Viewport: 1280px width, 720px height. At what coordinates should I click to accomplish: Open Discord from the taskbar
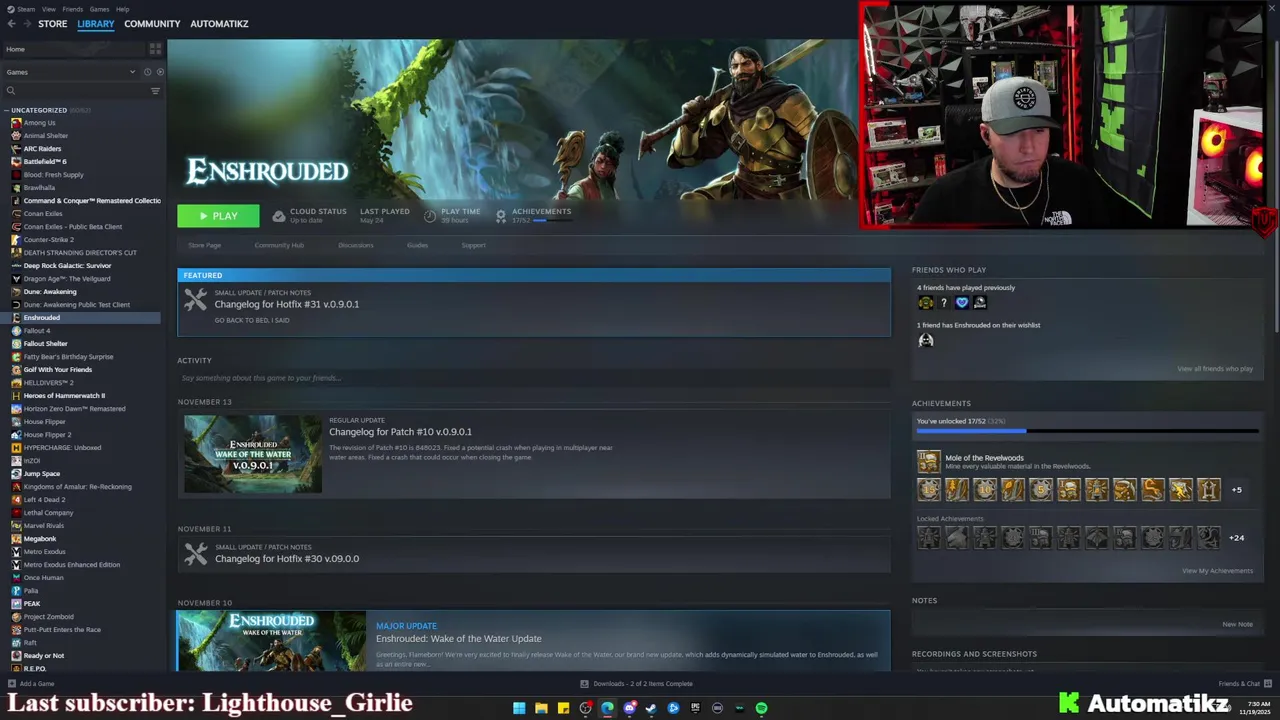(629, 708)
